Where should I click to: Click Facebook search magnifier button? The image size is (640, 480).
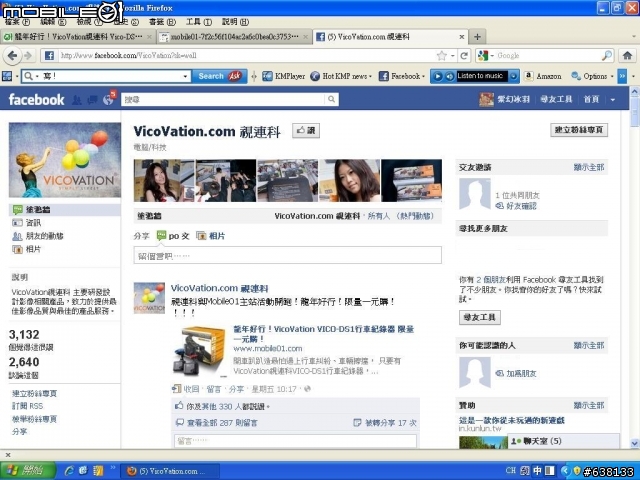[331, 99]
